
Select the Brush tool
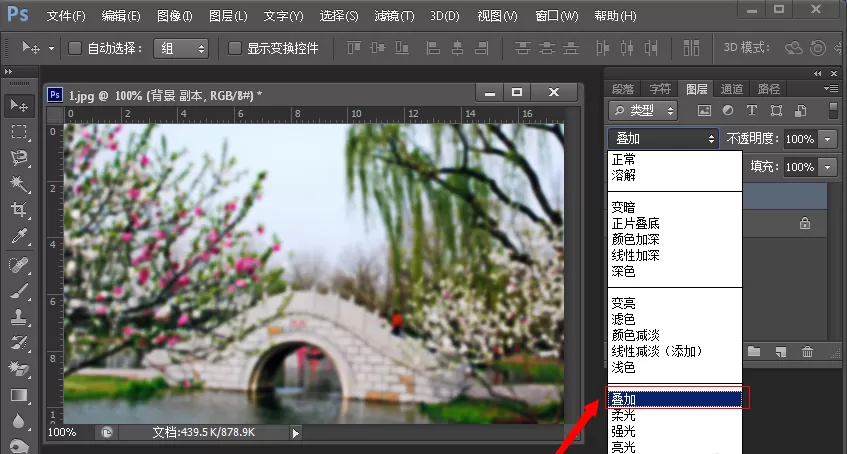(19, 290)
